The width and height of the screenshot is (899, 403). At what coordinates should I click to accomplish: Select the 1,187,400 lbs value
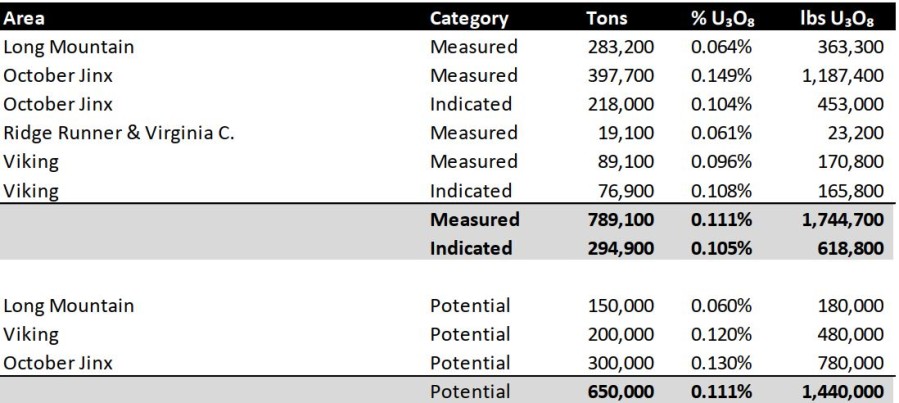pyautogui.click(x=843, y=76)
